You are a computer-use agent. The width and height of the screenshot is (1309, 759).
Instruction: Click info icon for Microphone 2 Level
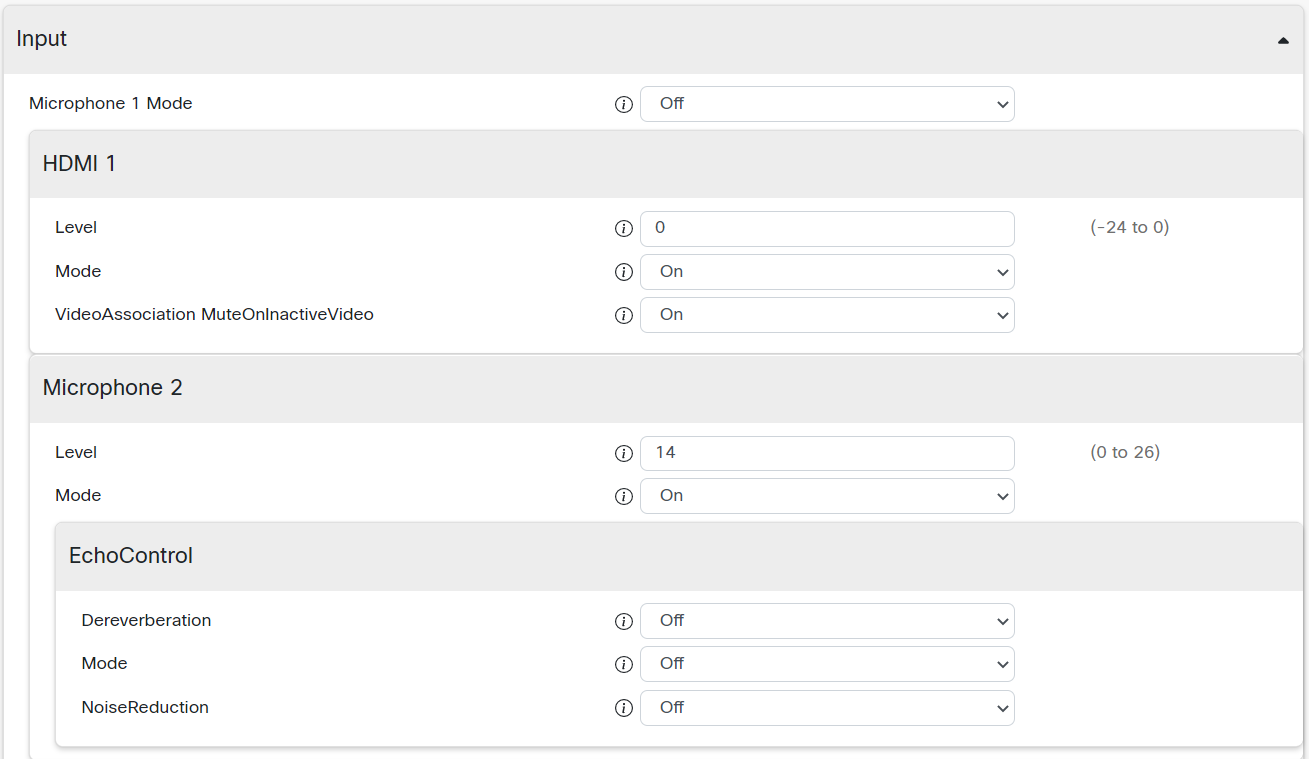624,453
